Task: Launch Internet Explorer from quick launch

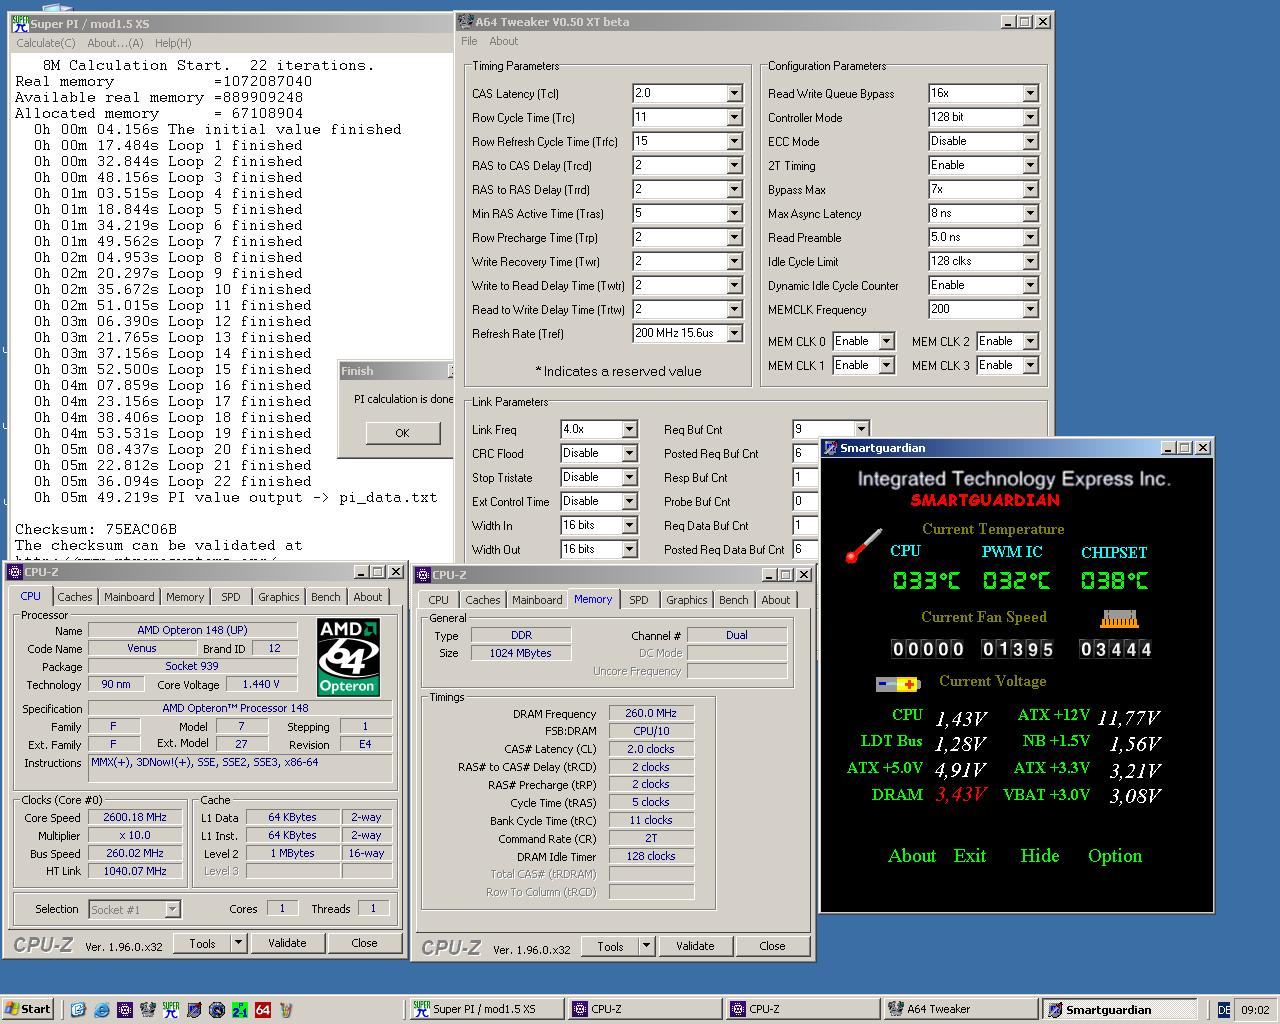Action: (101, 1010)
